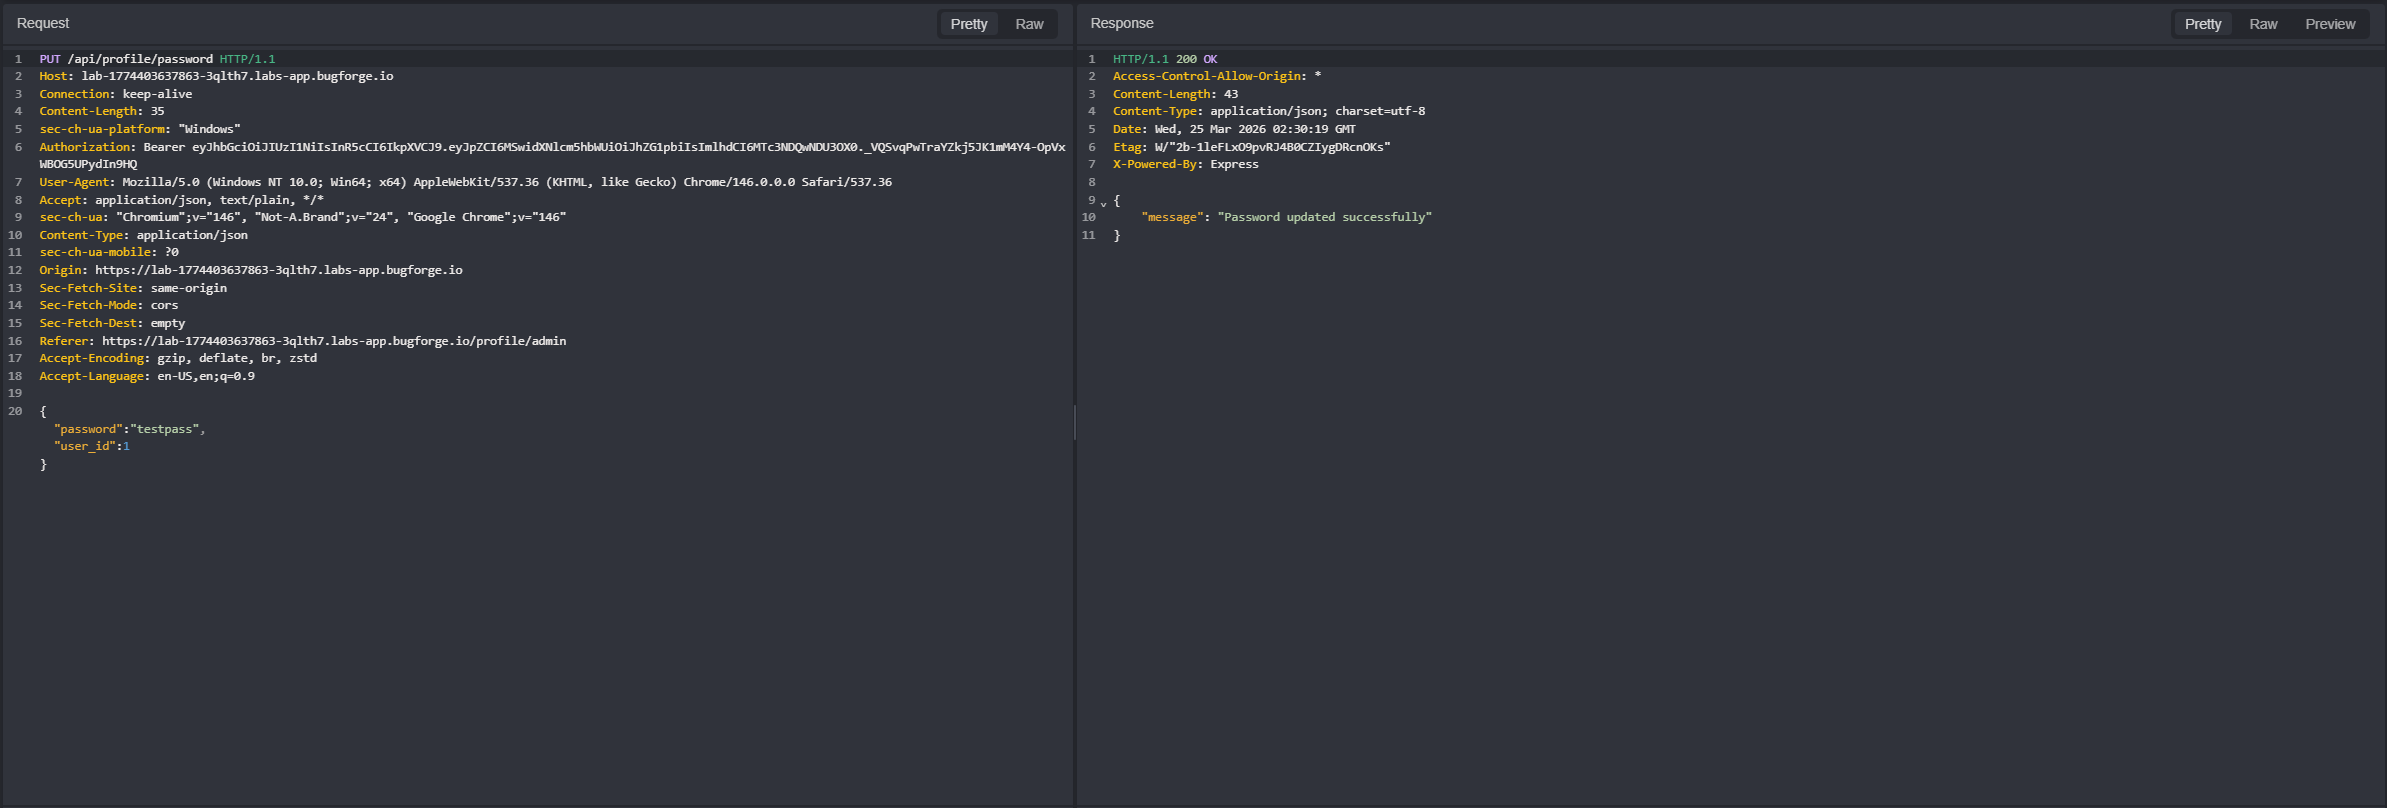2387x808 pixels.
Task: Click the Authorization Bearer token line
Action: [552, 155]
